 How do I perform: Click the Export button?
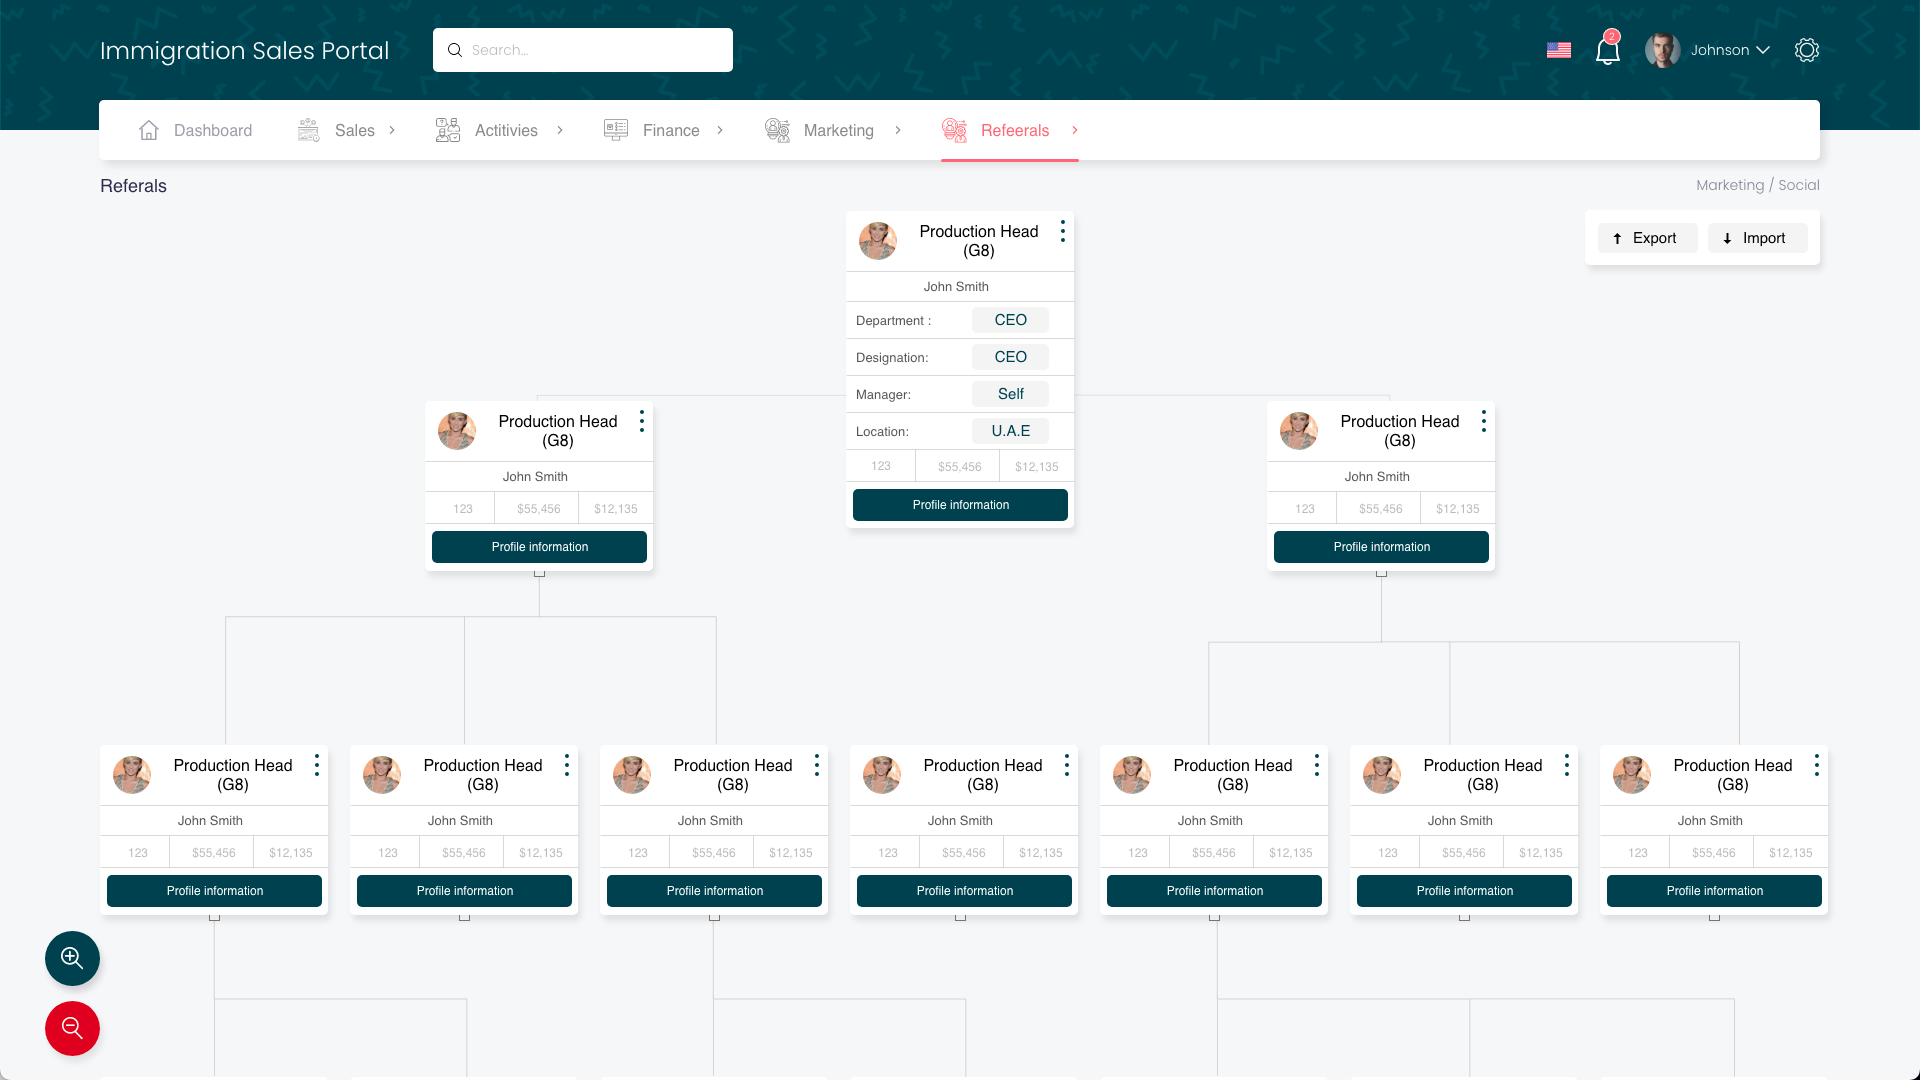[x=1646, y=238]
